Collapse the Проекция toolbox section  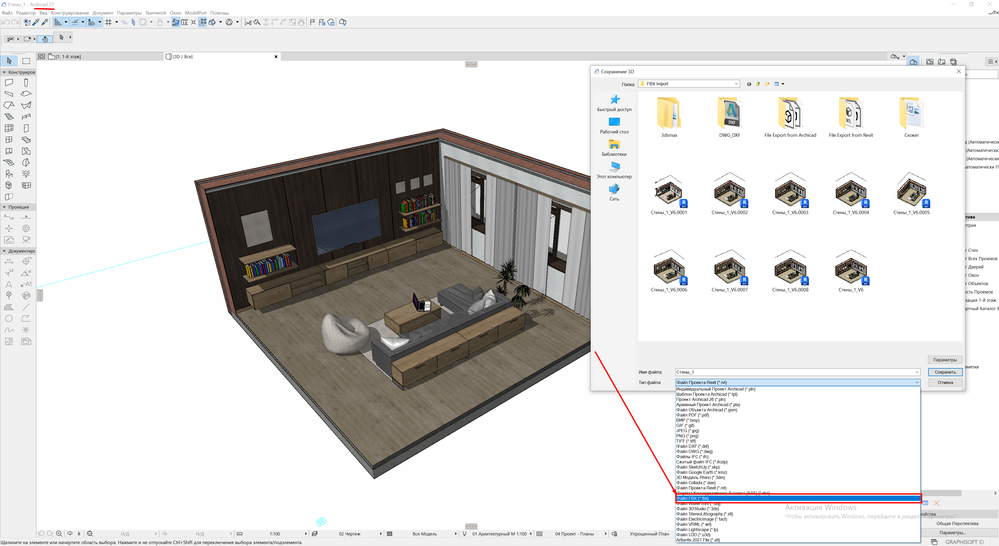click(x=4, y=207)
